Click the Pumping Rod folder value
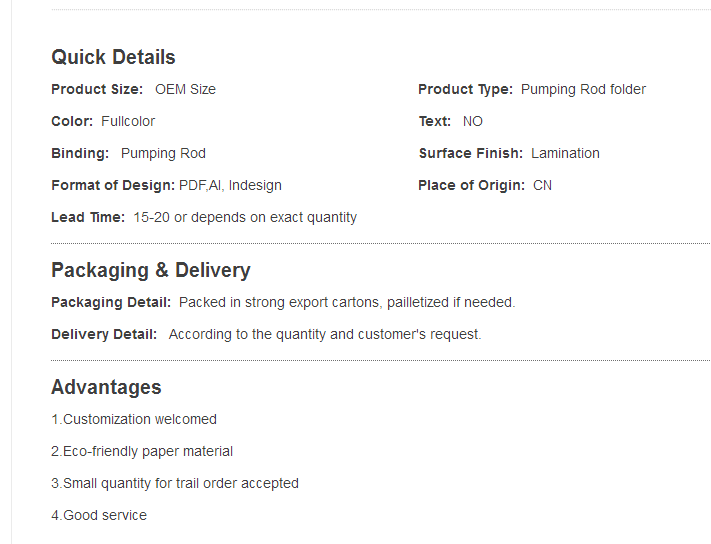This screenshot has width=711, height=544. pos(583,89)
